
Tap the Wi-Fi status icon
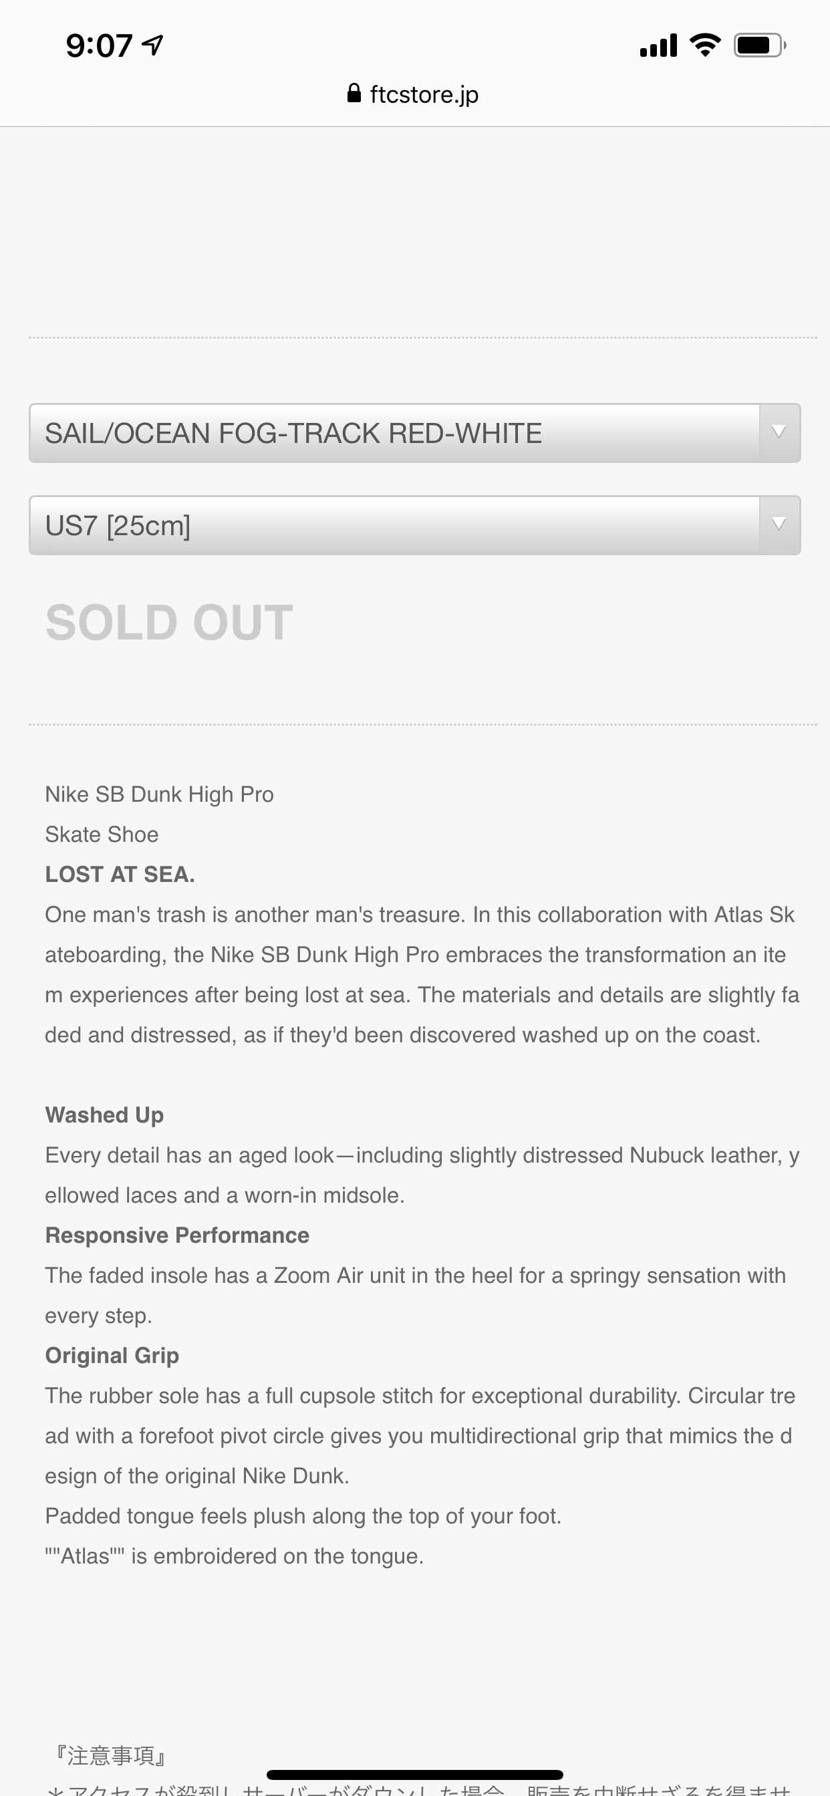(705, 45)
